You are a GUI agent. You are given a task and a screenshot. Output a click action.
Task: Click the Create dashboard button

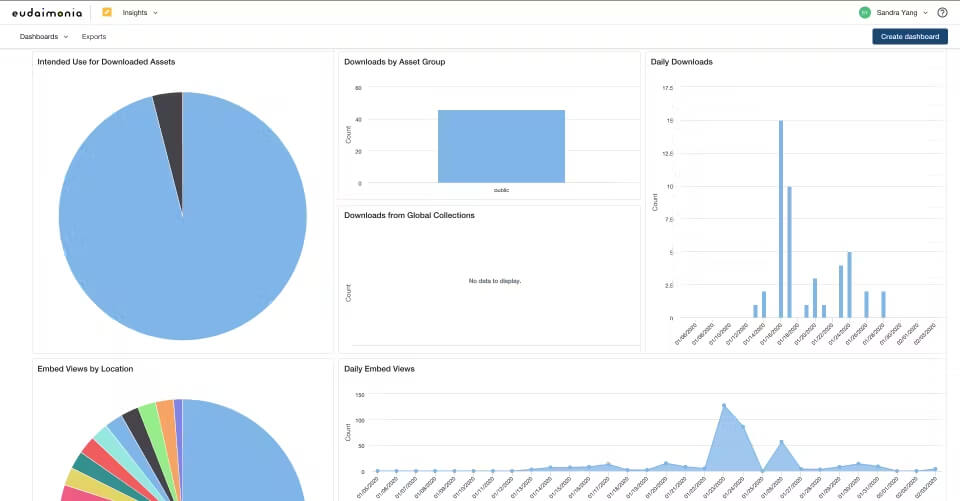(910, 37)
